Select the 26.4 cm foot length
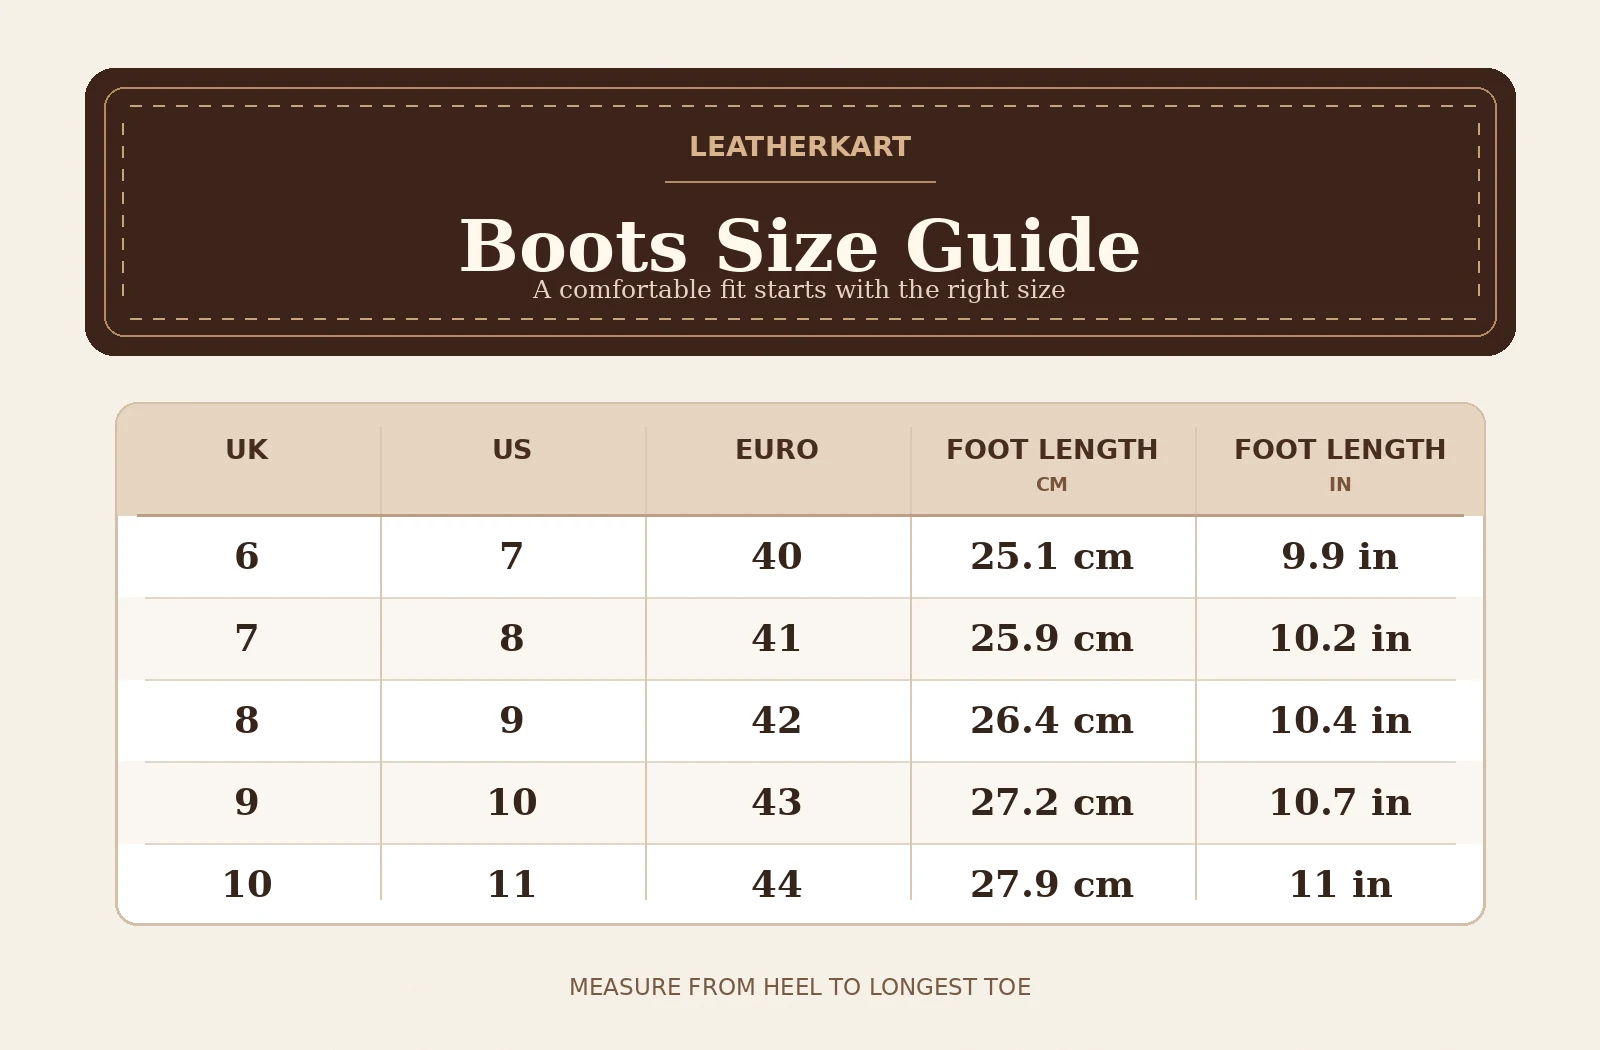This screenshot has height=1050, width=1600. 1052,720
